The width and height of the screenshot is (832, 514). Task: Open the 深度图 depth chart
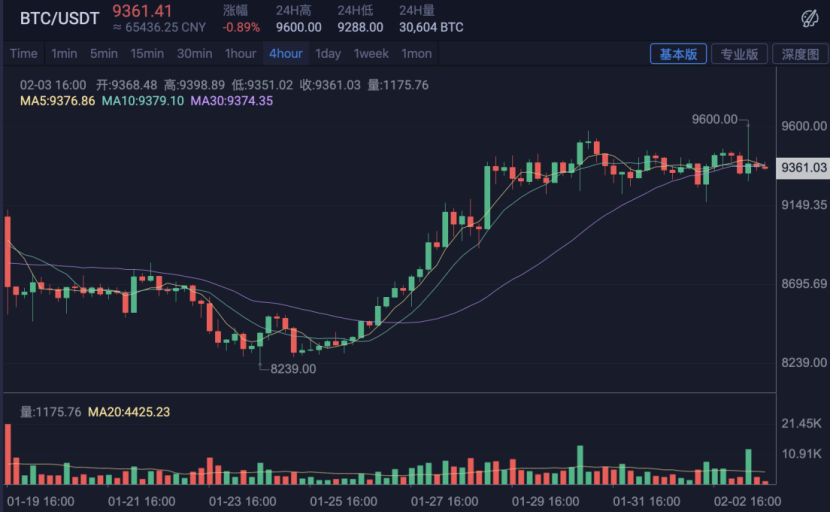800,54
